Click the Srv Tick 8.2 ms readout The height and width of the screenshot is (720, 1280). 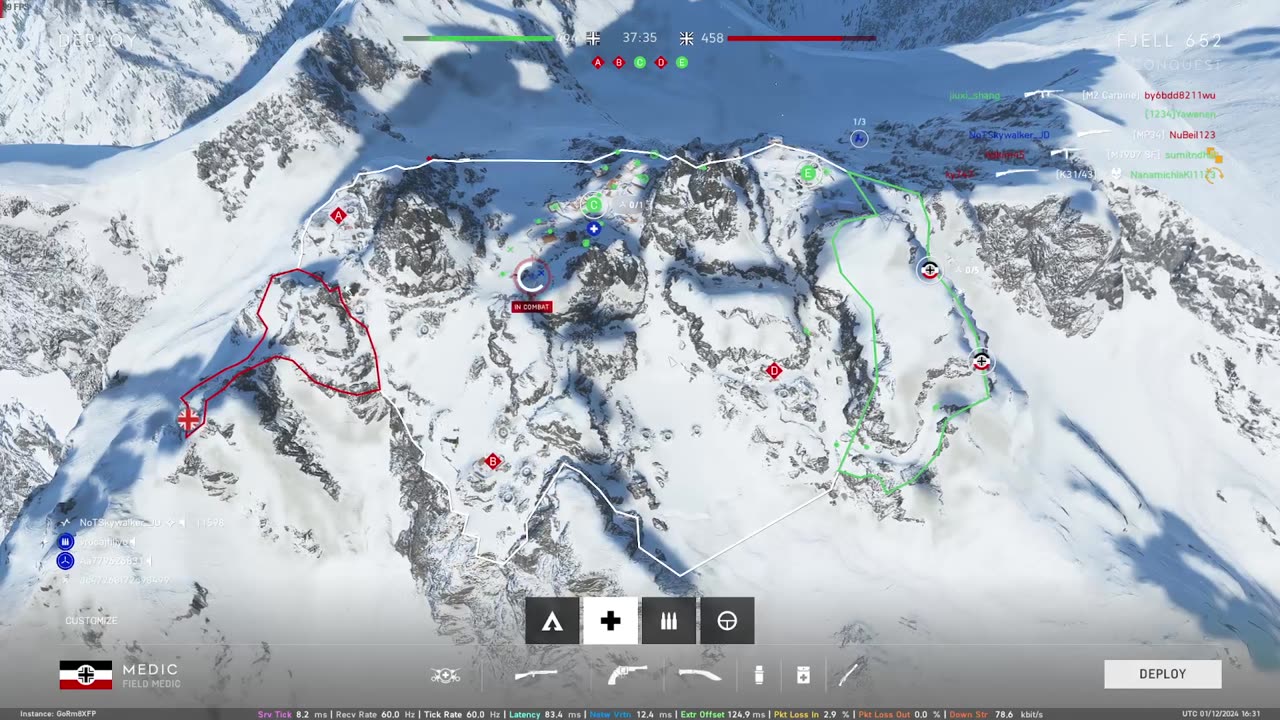coord(292,714)
